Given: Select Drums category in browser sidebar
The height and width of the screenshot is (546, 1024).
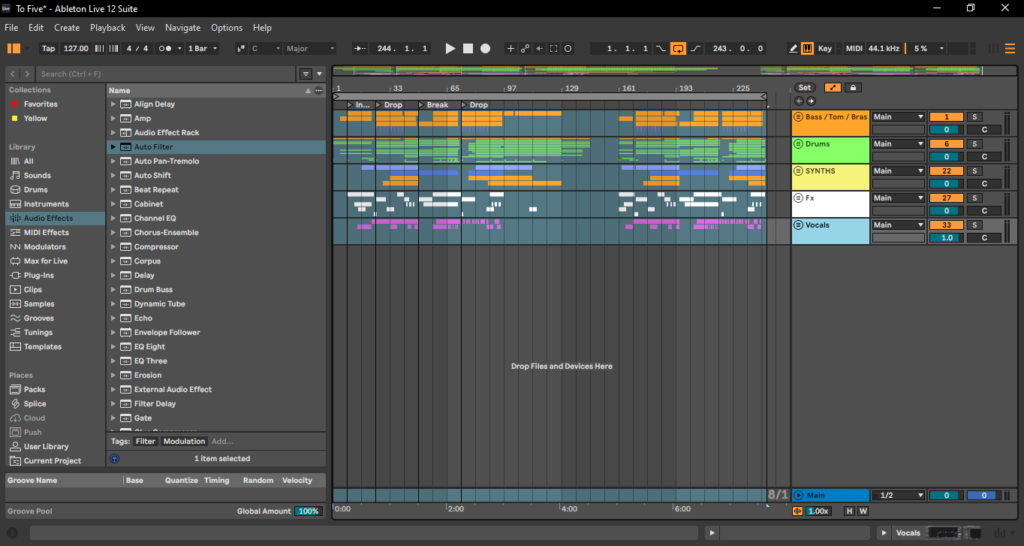Looking at the screenshot, I should coord(35,189).
